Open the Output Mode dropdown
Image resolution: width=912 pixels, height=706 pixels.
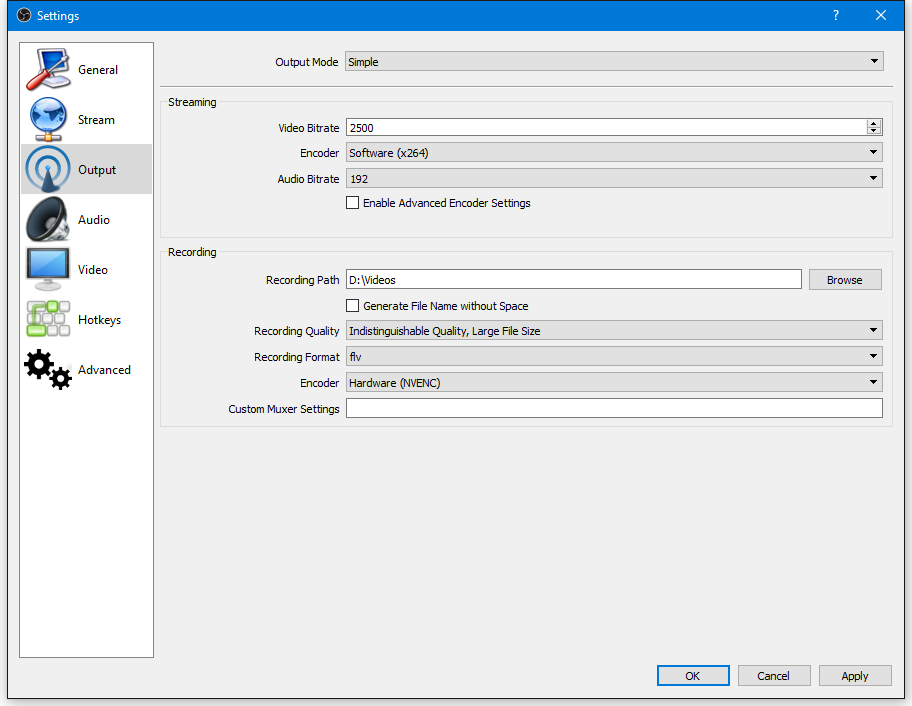coord(614,62)
